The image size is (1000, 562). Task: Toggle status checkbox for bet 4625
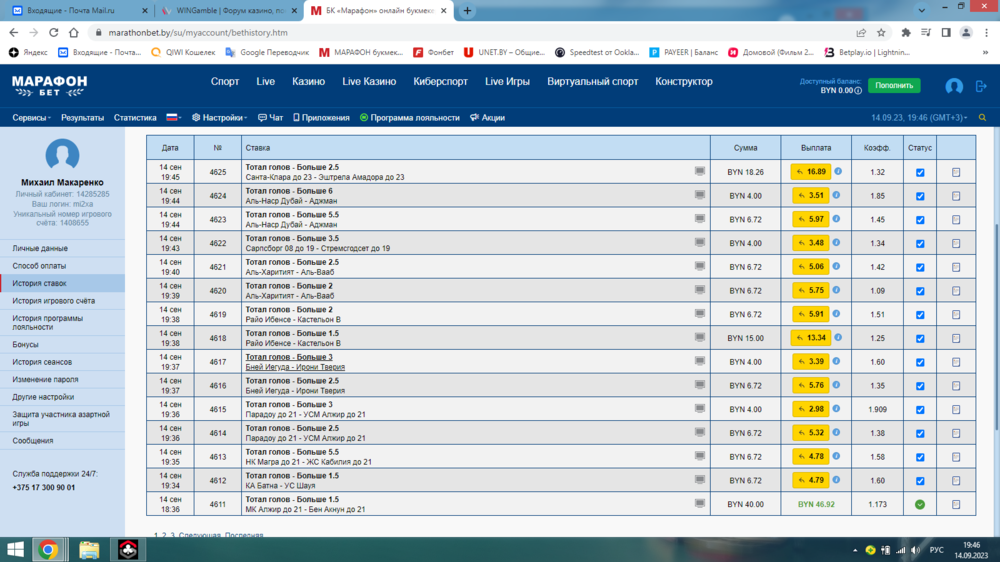pyautogui.click(x=920, y=172)
